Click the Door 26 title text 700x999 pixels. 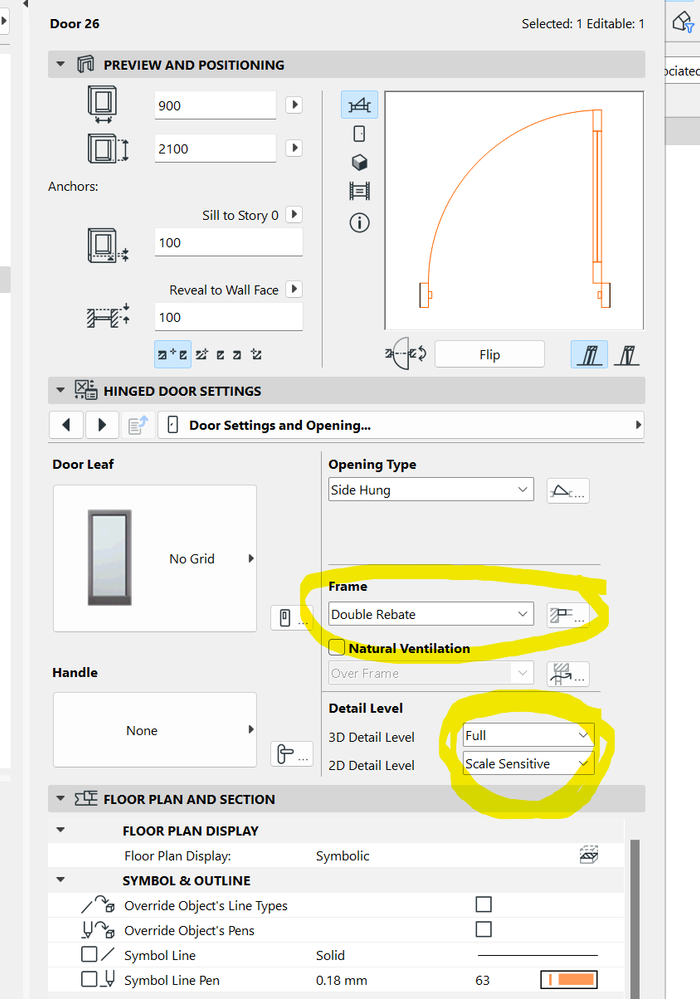pyautogui.click(x=75, y=24)
